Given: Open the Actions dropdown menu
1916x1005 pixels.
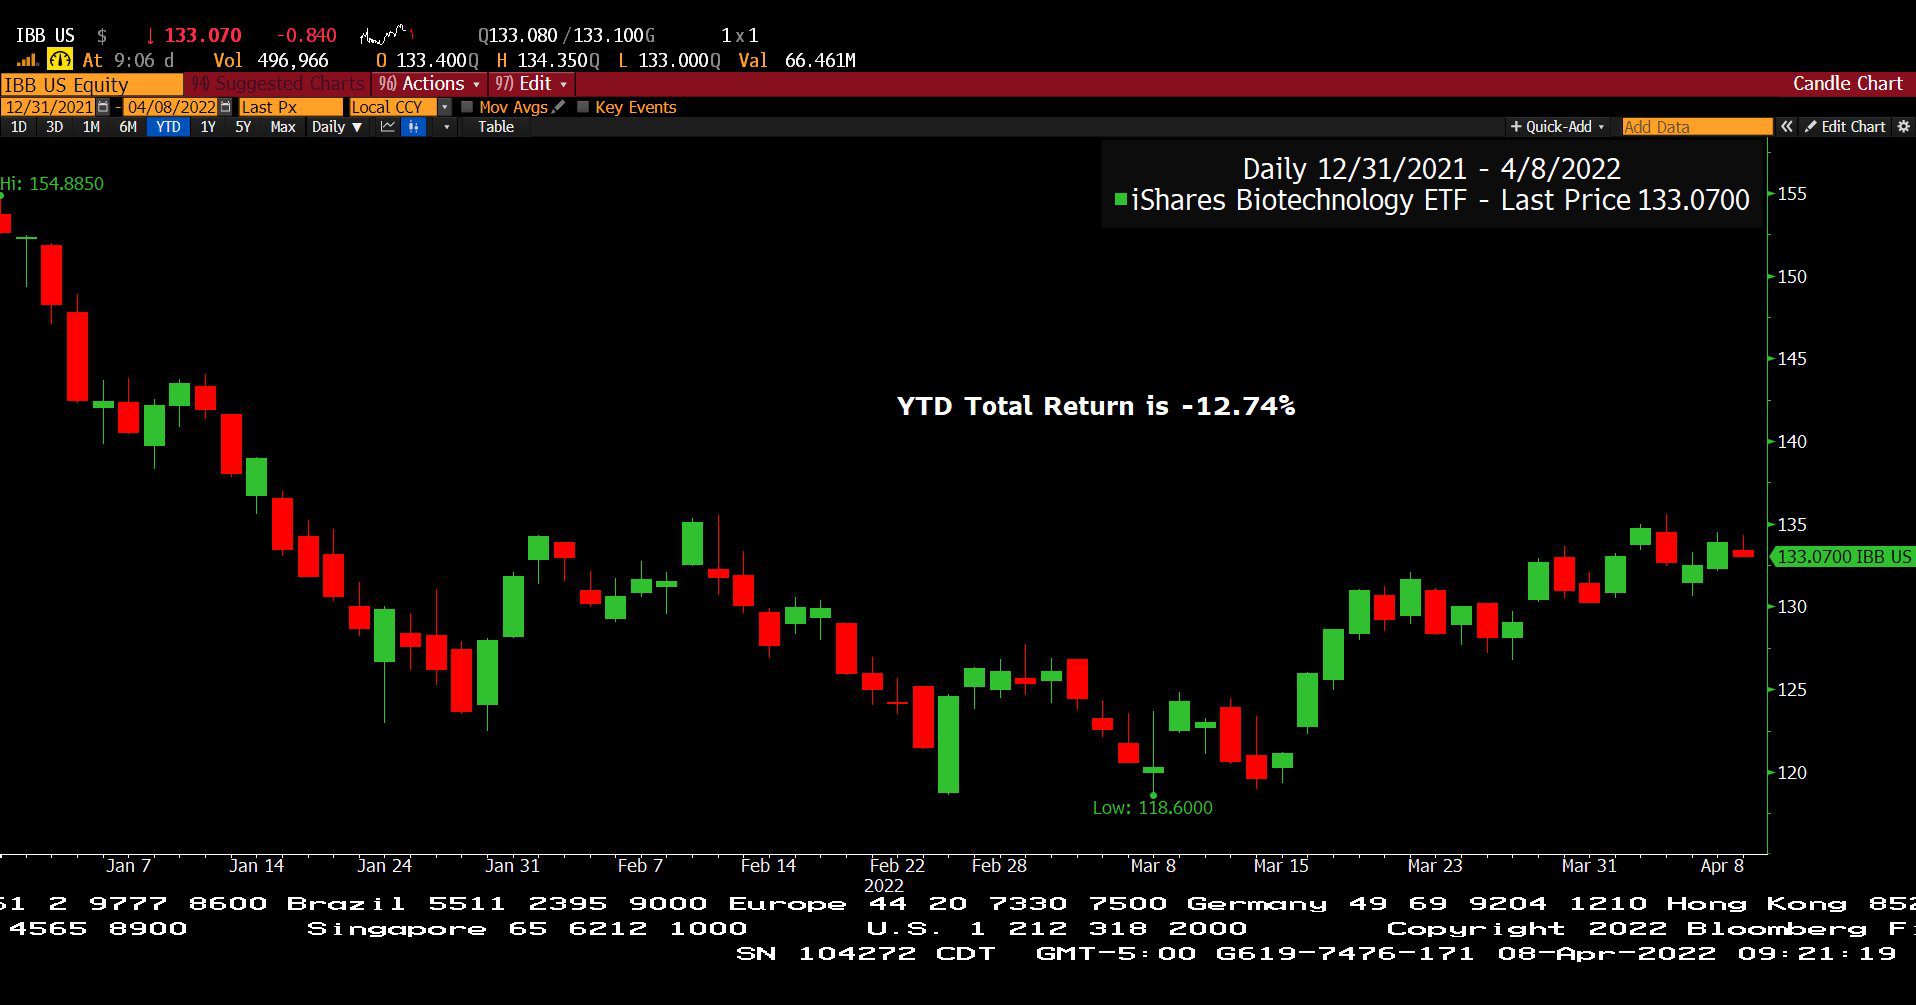Looking at the screenshot, I should (x=429, y=84).
